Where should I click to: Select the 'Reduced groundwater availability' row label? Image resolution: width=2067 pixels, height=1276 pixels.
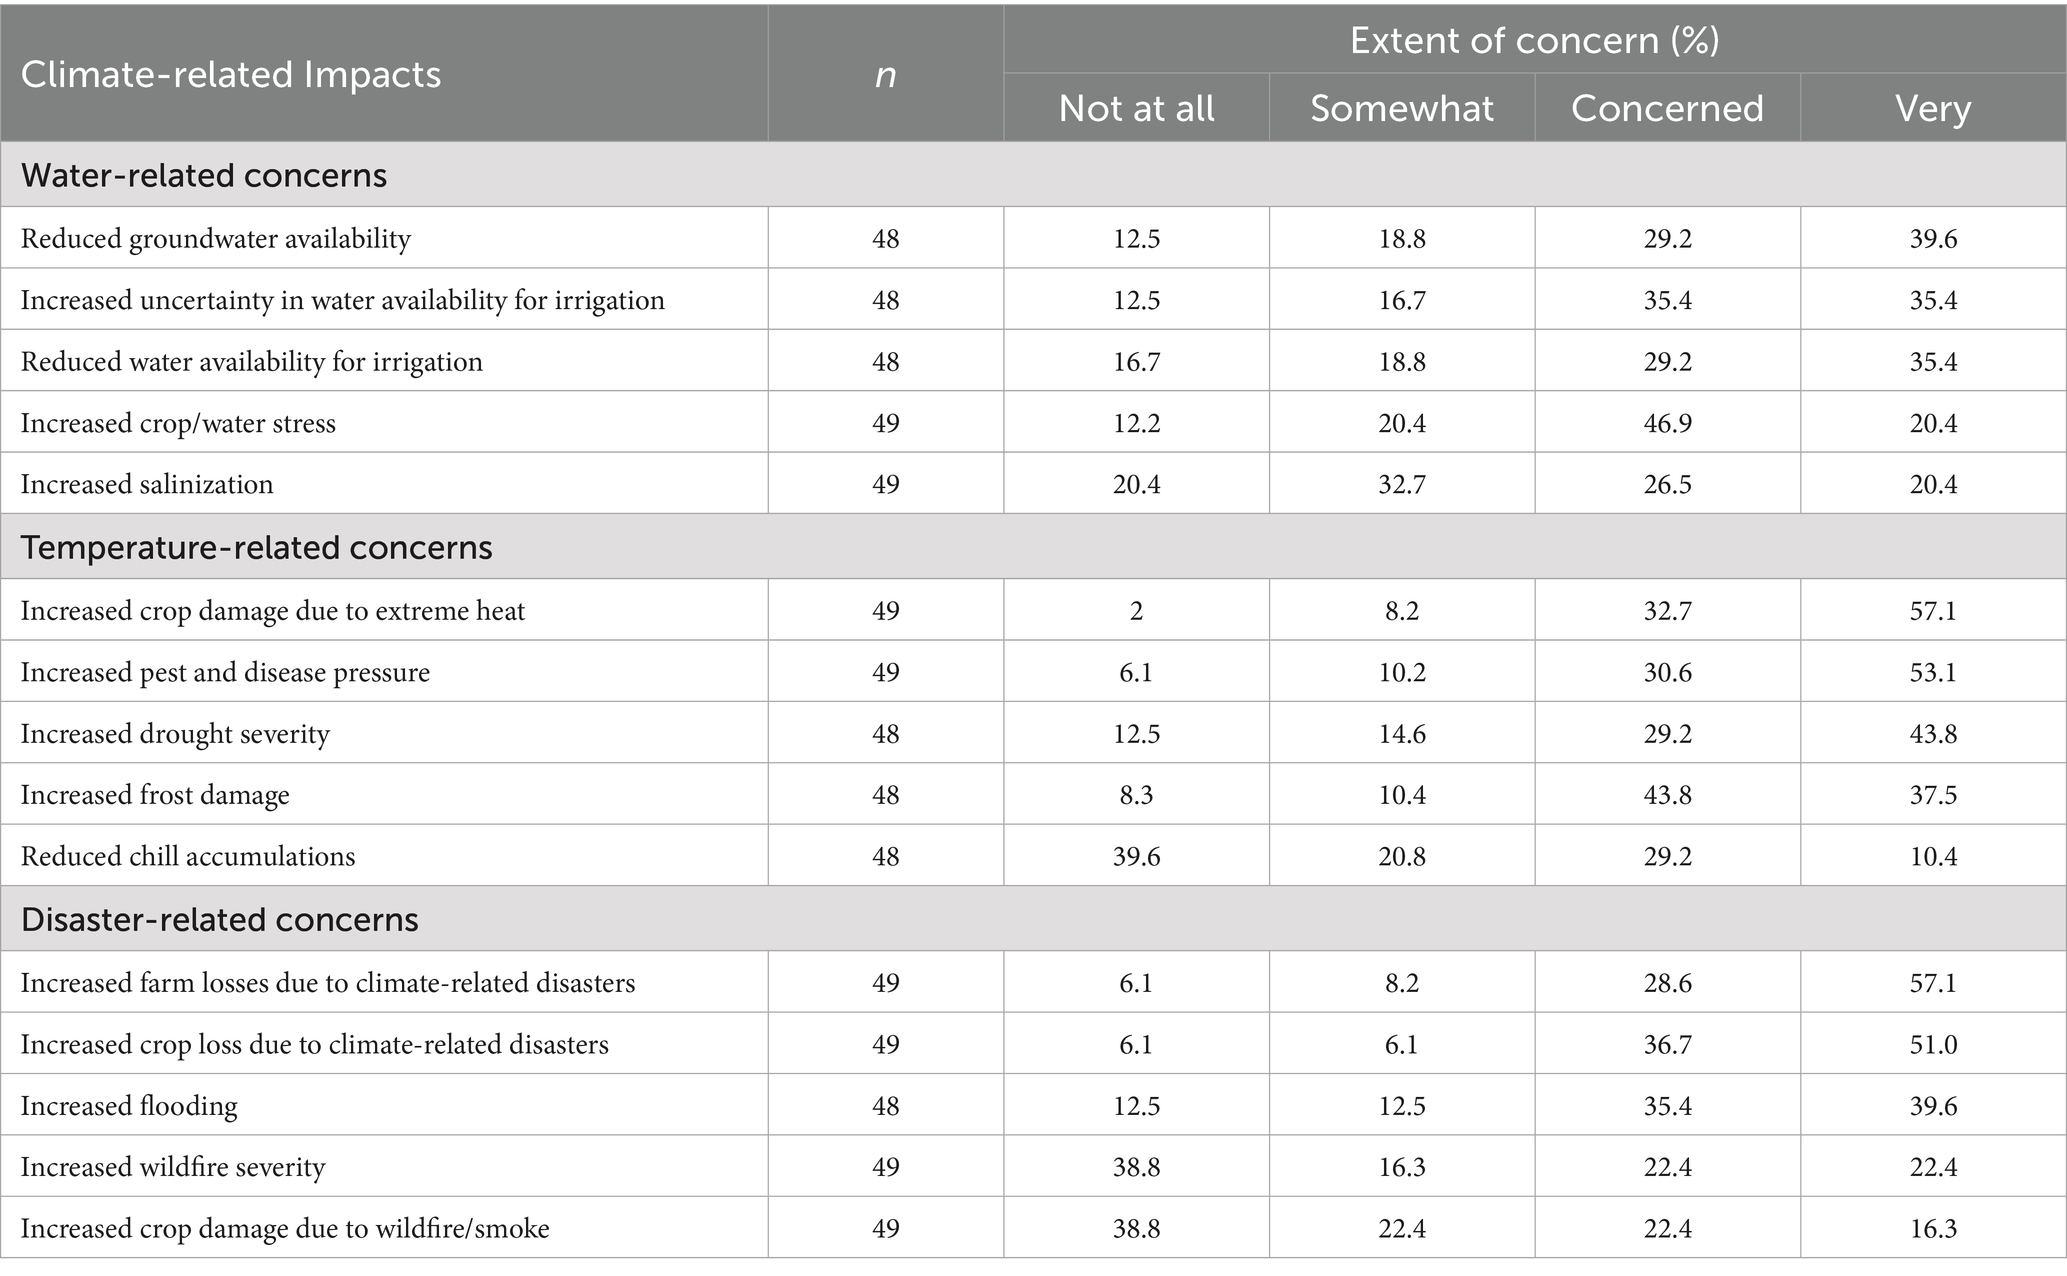(x=216, y=239)
